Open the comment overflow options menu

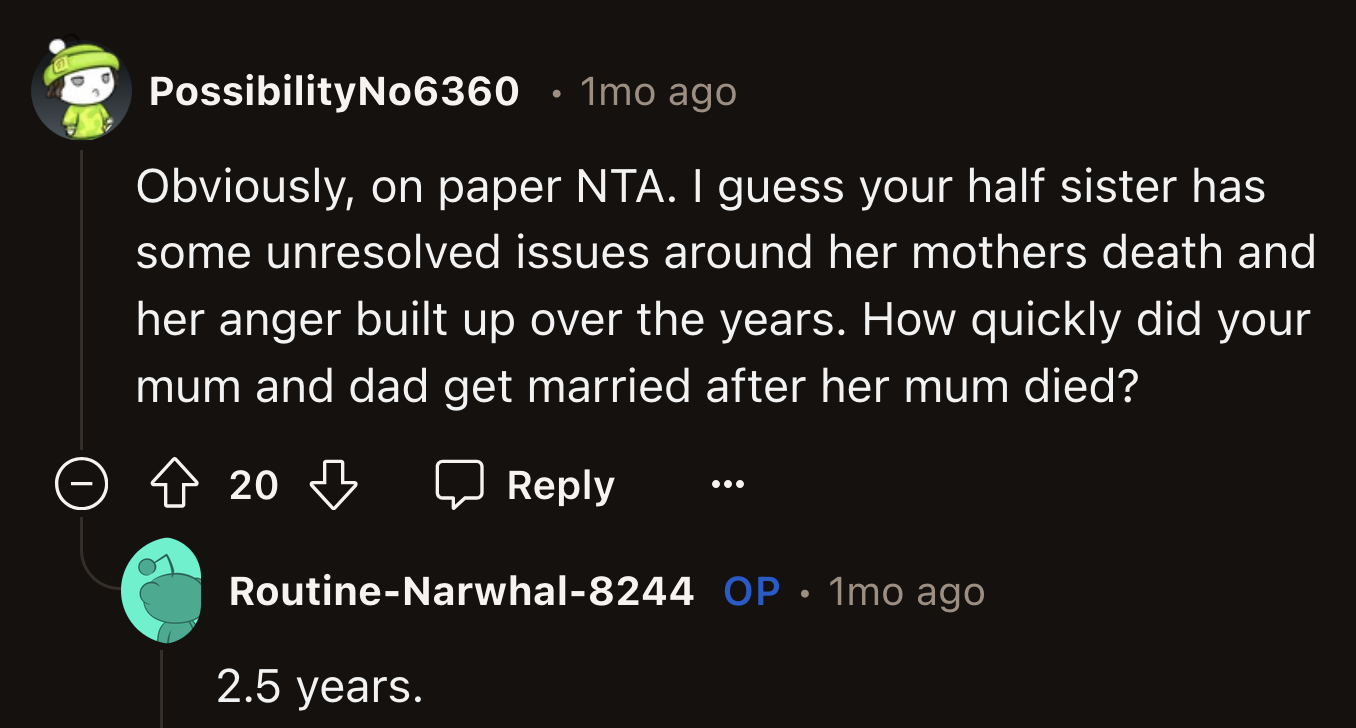click(727, 484)
